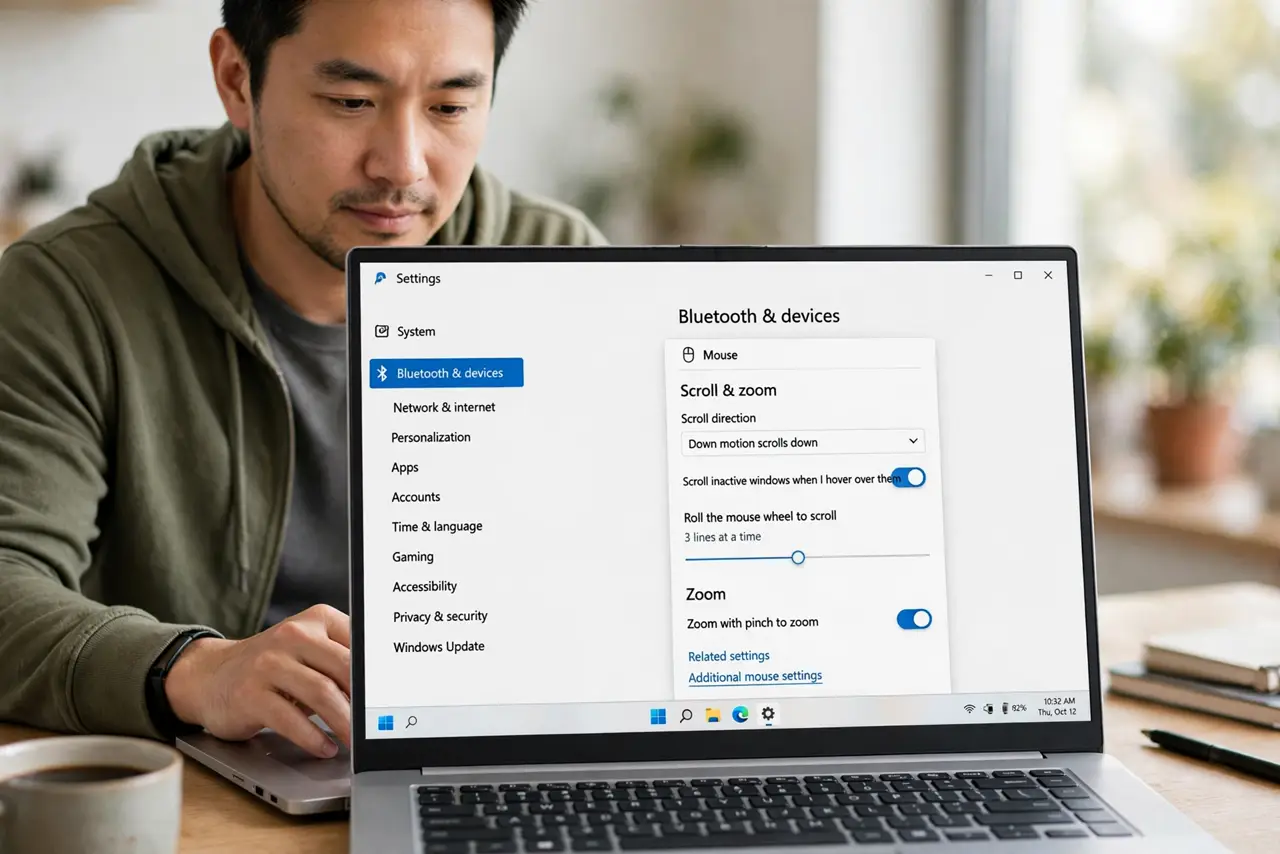Maximize the Settings window
Image resolution: width=1280 pixels, height=854 pixels.
1018,275
